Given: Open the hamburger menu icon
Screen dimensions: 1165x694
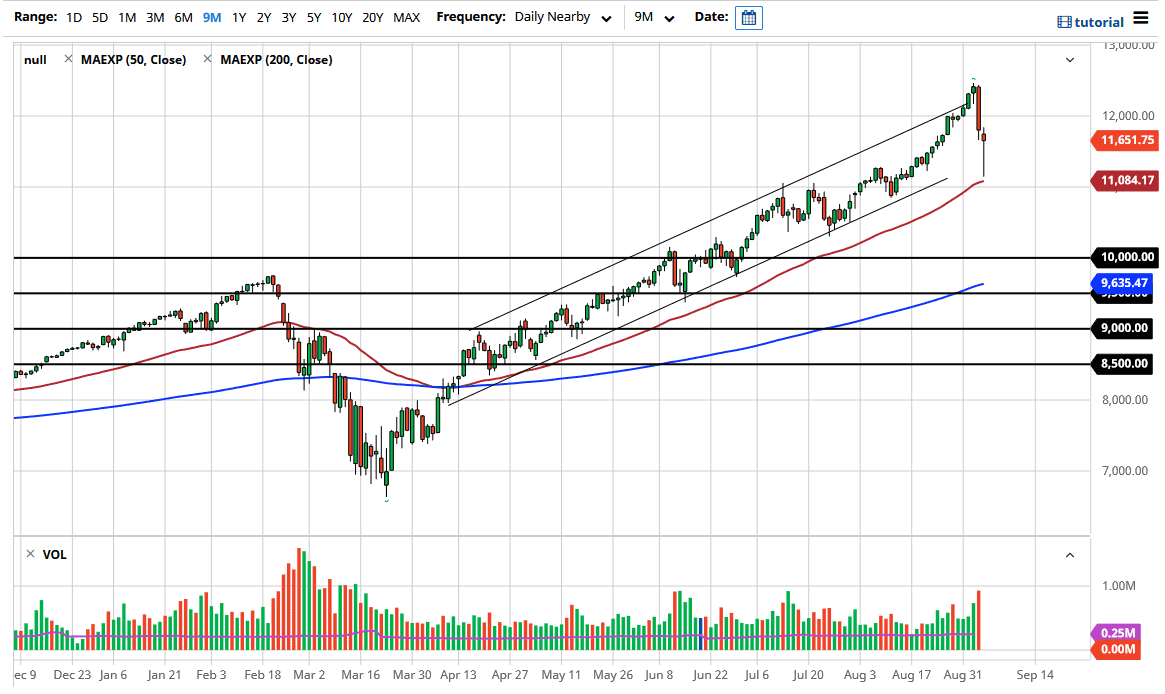Looking at the screenshot, I should (1140, 17).
